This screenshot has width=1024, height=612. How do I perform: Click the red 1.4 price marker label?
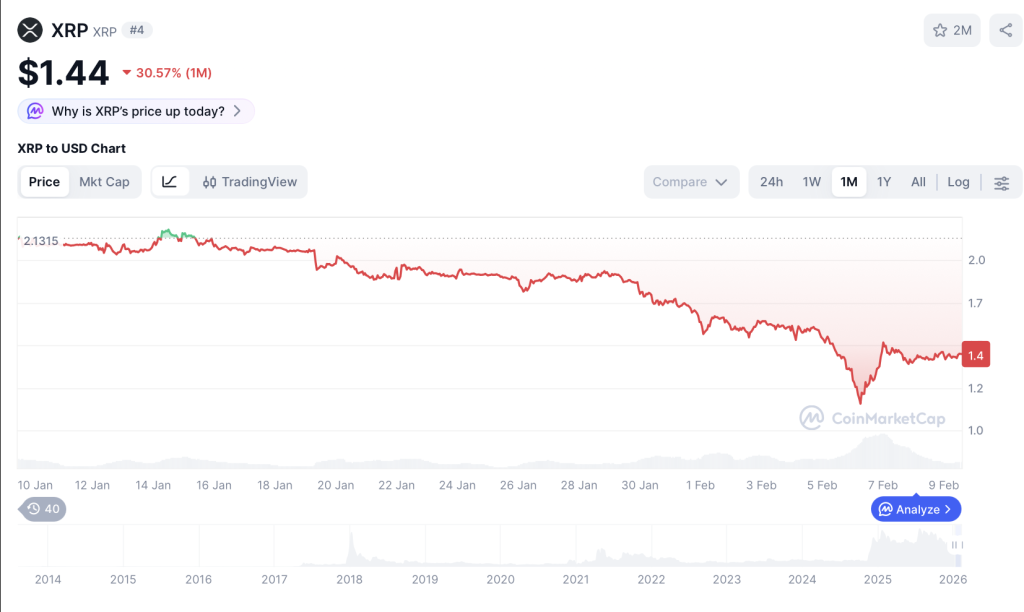(x=975, y=354)
